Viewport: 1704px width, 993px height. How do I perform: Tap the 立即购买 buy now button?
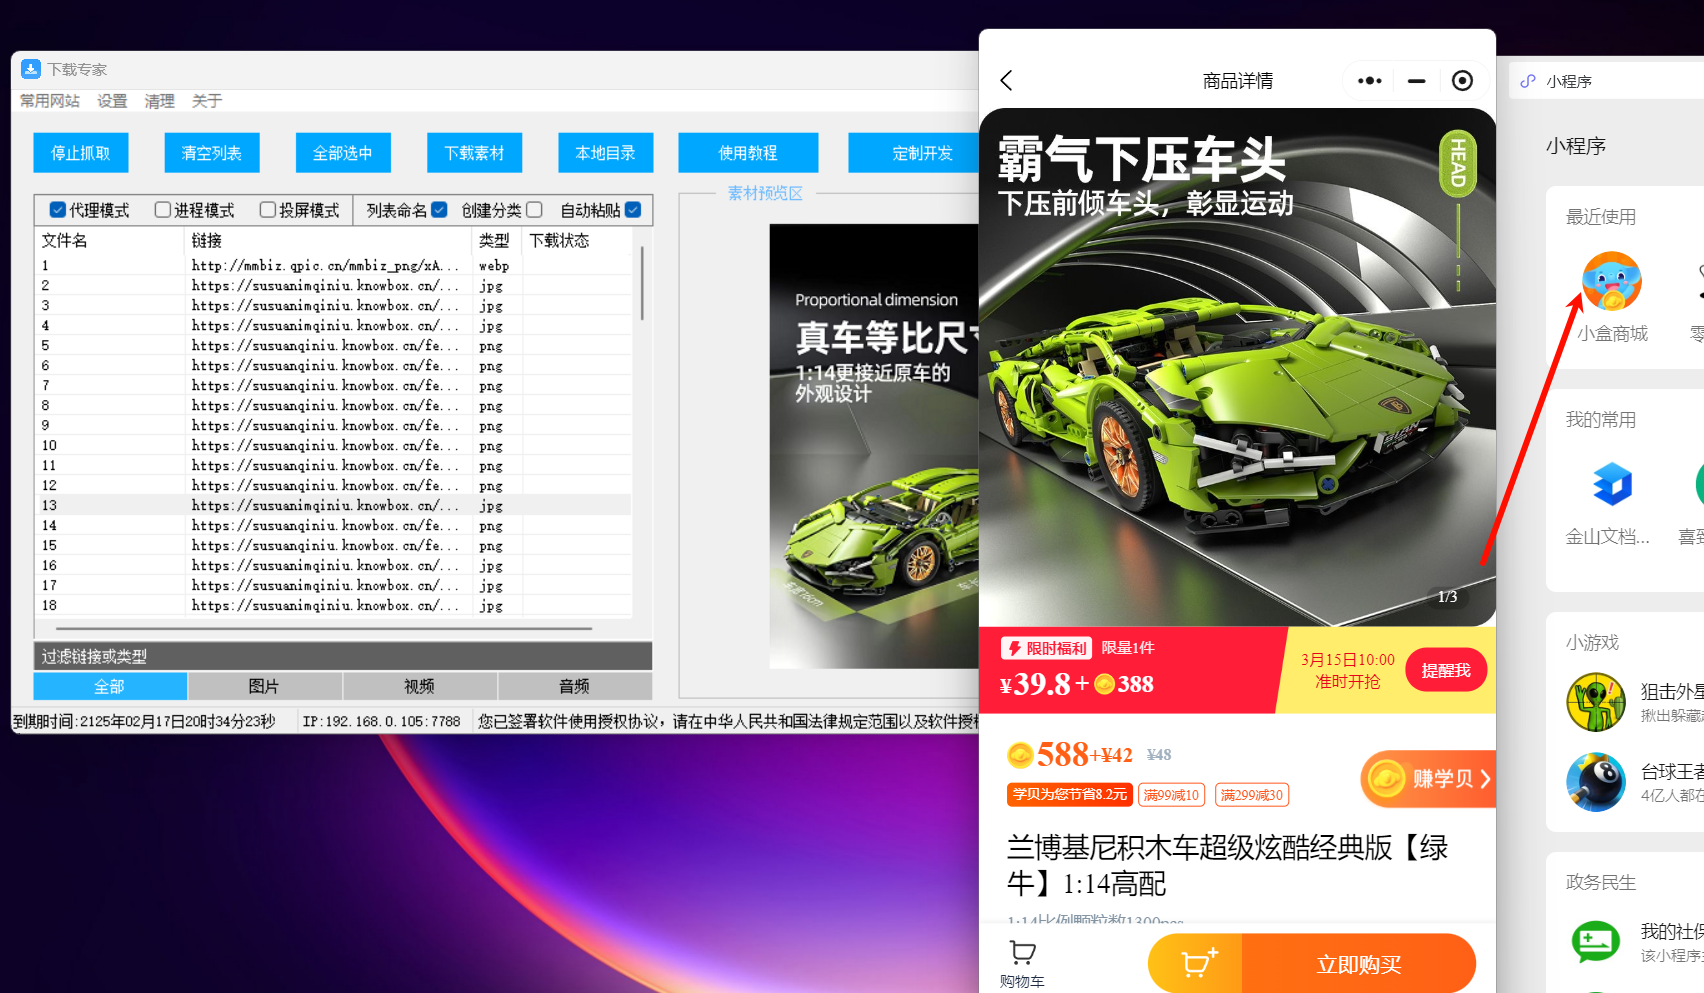[x=1359, y=965]
